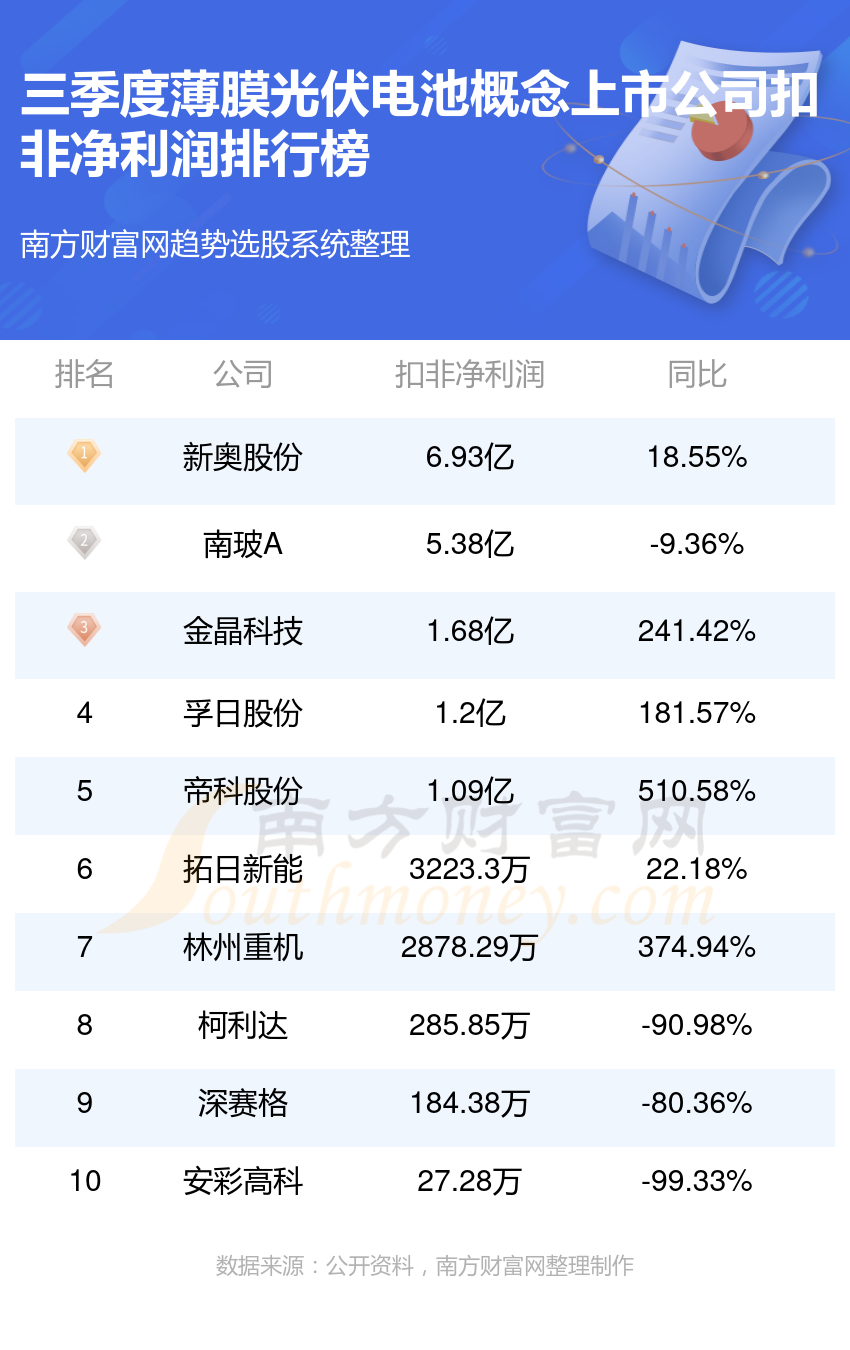Click the 南方财富网趋势选股系统整理 subtitle
The width and height of the screenshot is (850, 1350).
(215, 245)
